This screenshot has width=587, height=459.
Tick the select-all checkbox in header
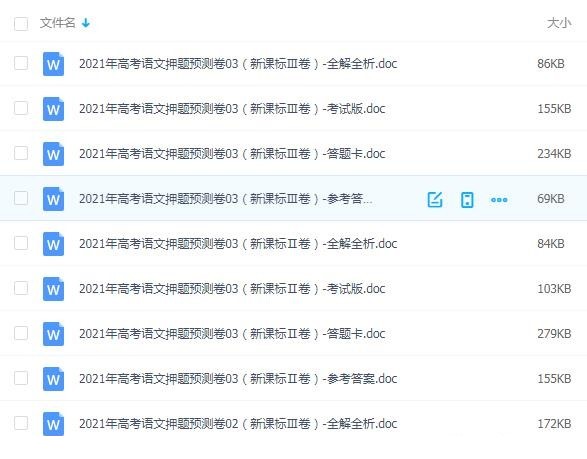click(x=21, y=24)
